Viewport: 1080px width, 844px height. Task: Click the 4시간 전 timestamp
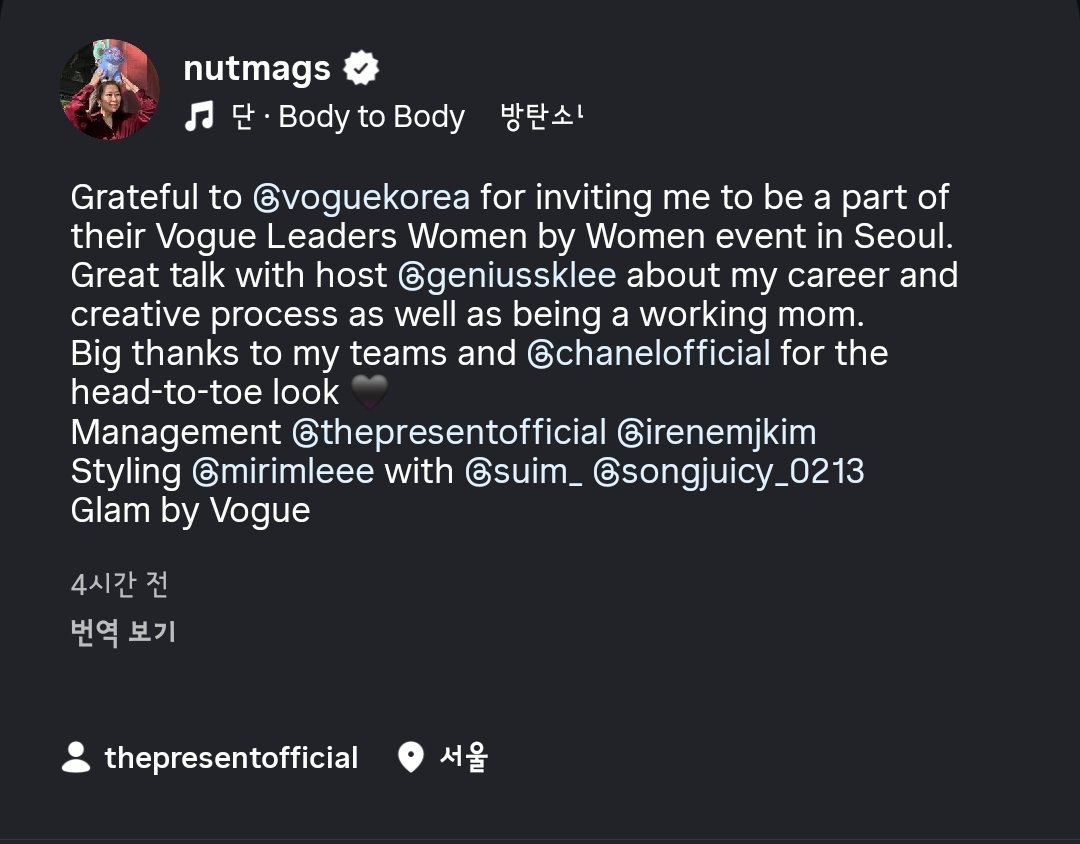click(x=119, y=584)
